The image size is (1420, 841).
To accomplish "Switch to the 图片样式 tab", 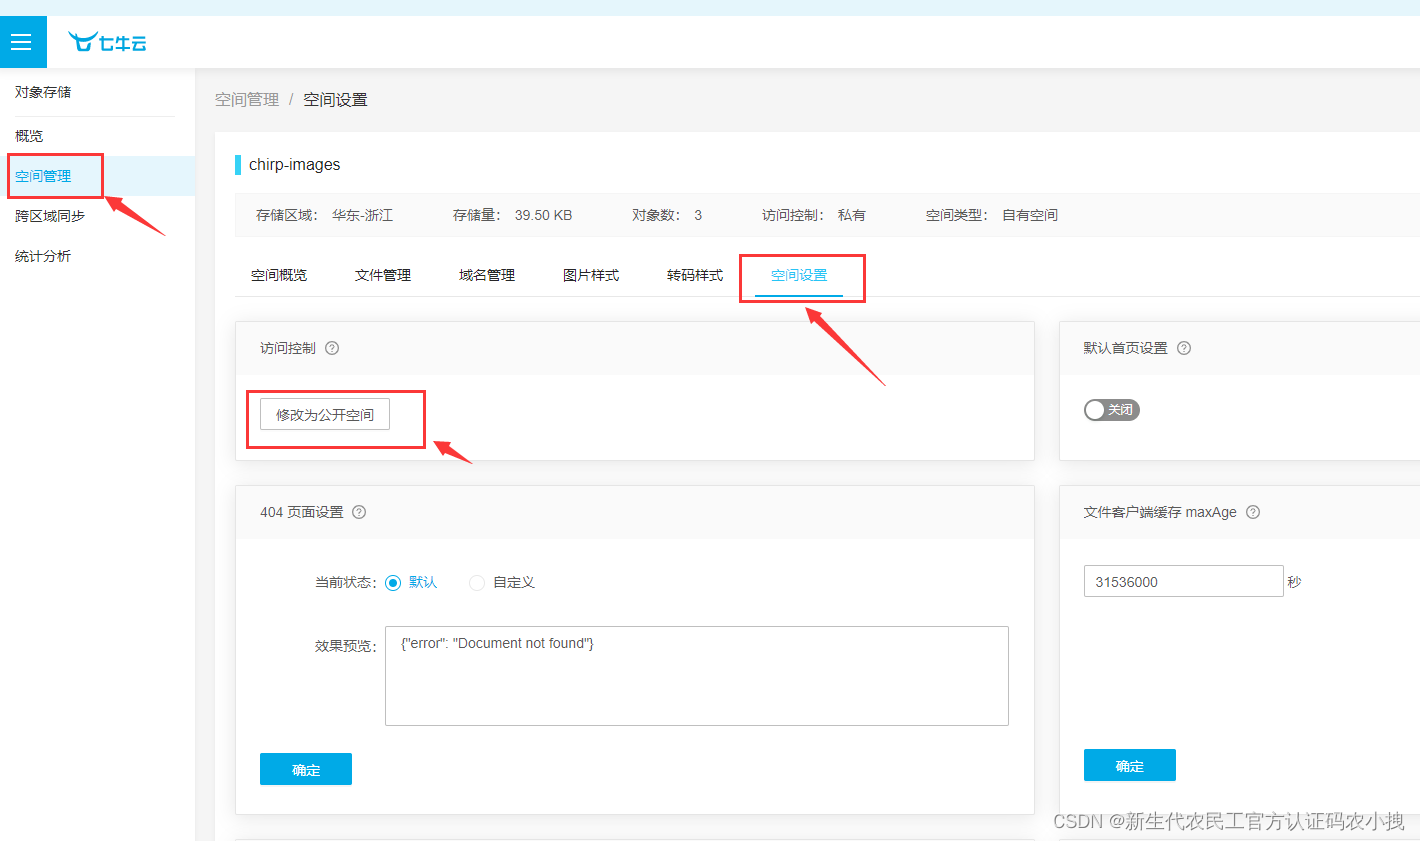I will click(x=591, y=275).
